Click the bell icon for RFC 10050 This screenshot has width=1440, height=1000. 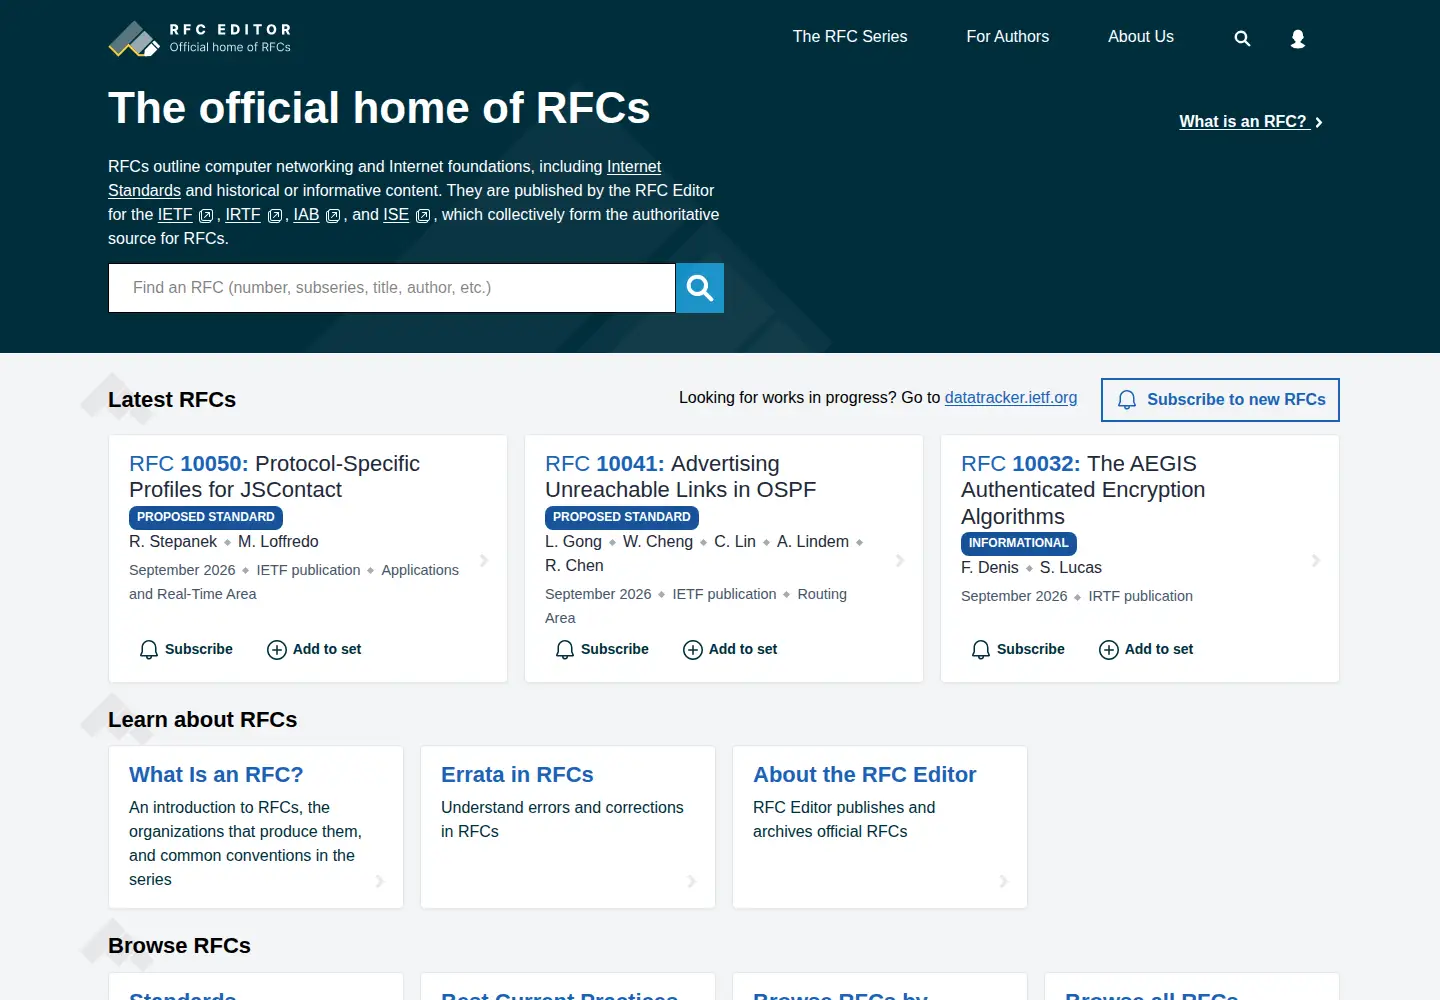coord(149,650)
